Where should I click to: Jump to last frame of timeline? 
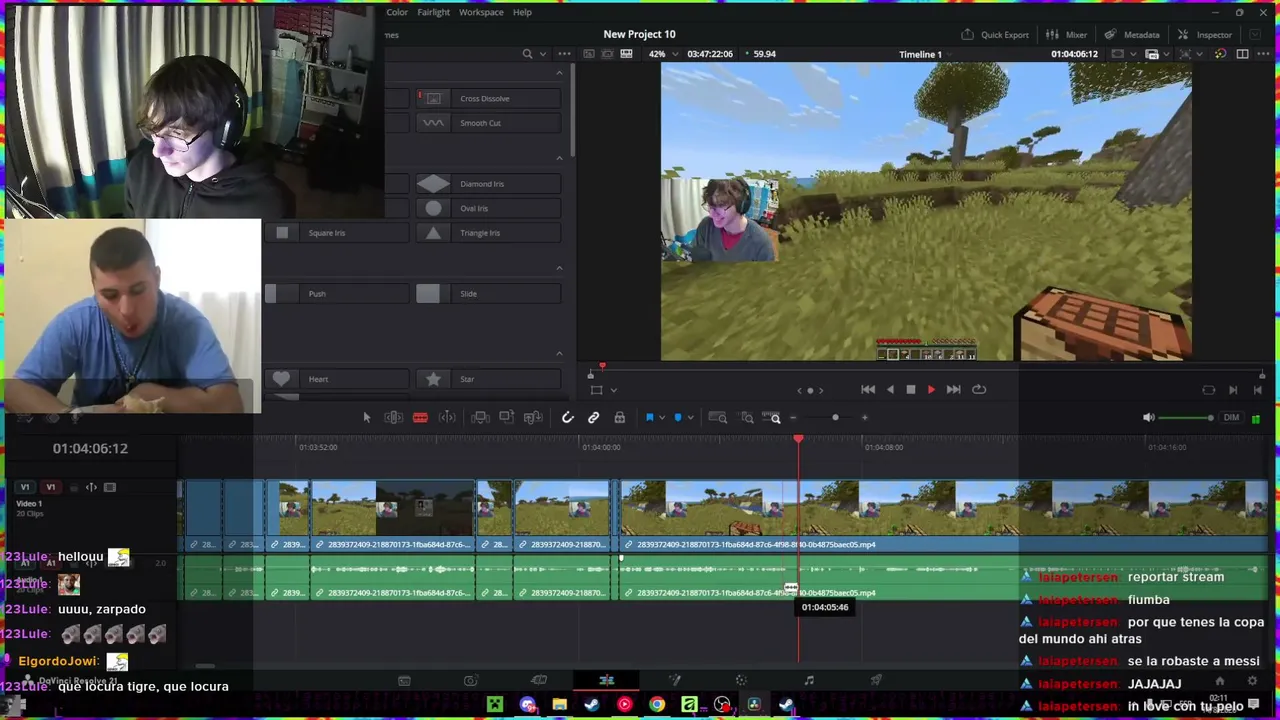[x=953, y=390]
